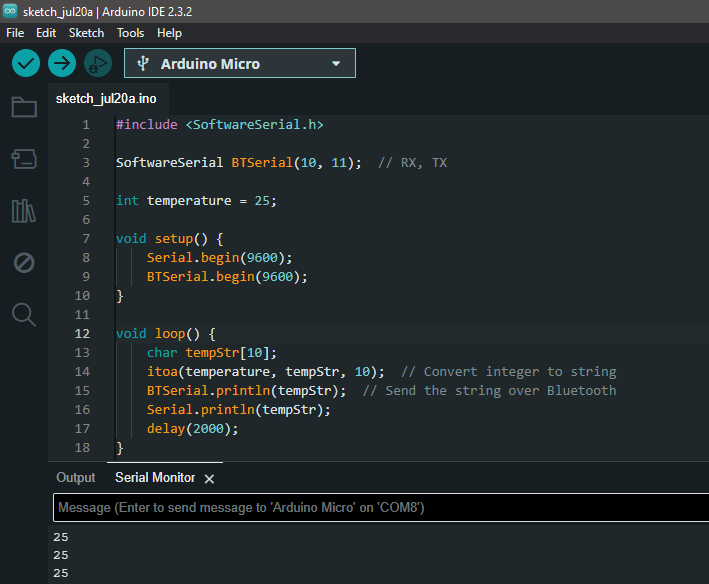Click the Upload arrow button
The height and width of the screenshot is (584, 709).
coord(62,63)
